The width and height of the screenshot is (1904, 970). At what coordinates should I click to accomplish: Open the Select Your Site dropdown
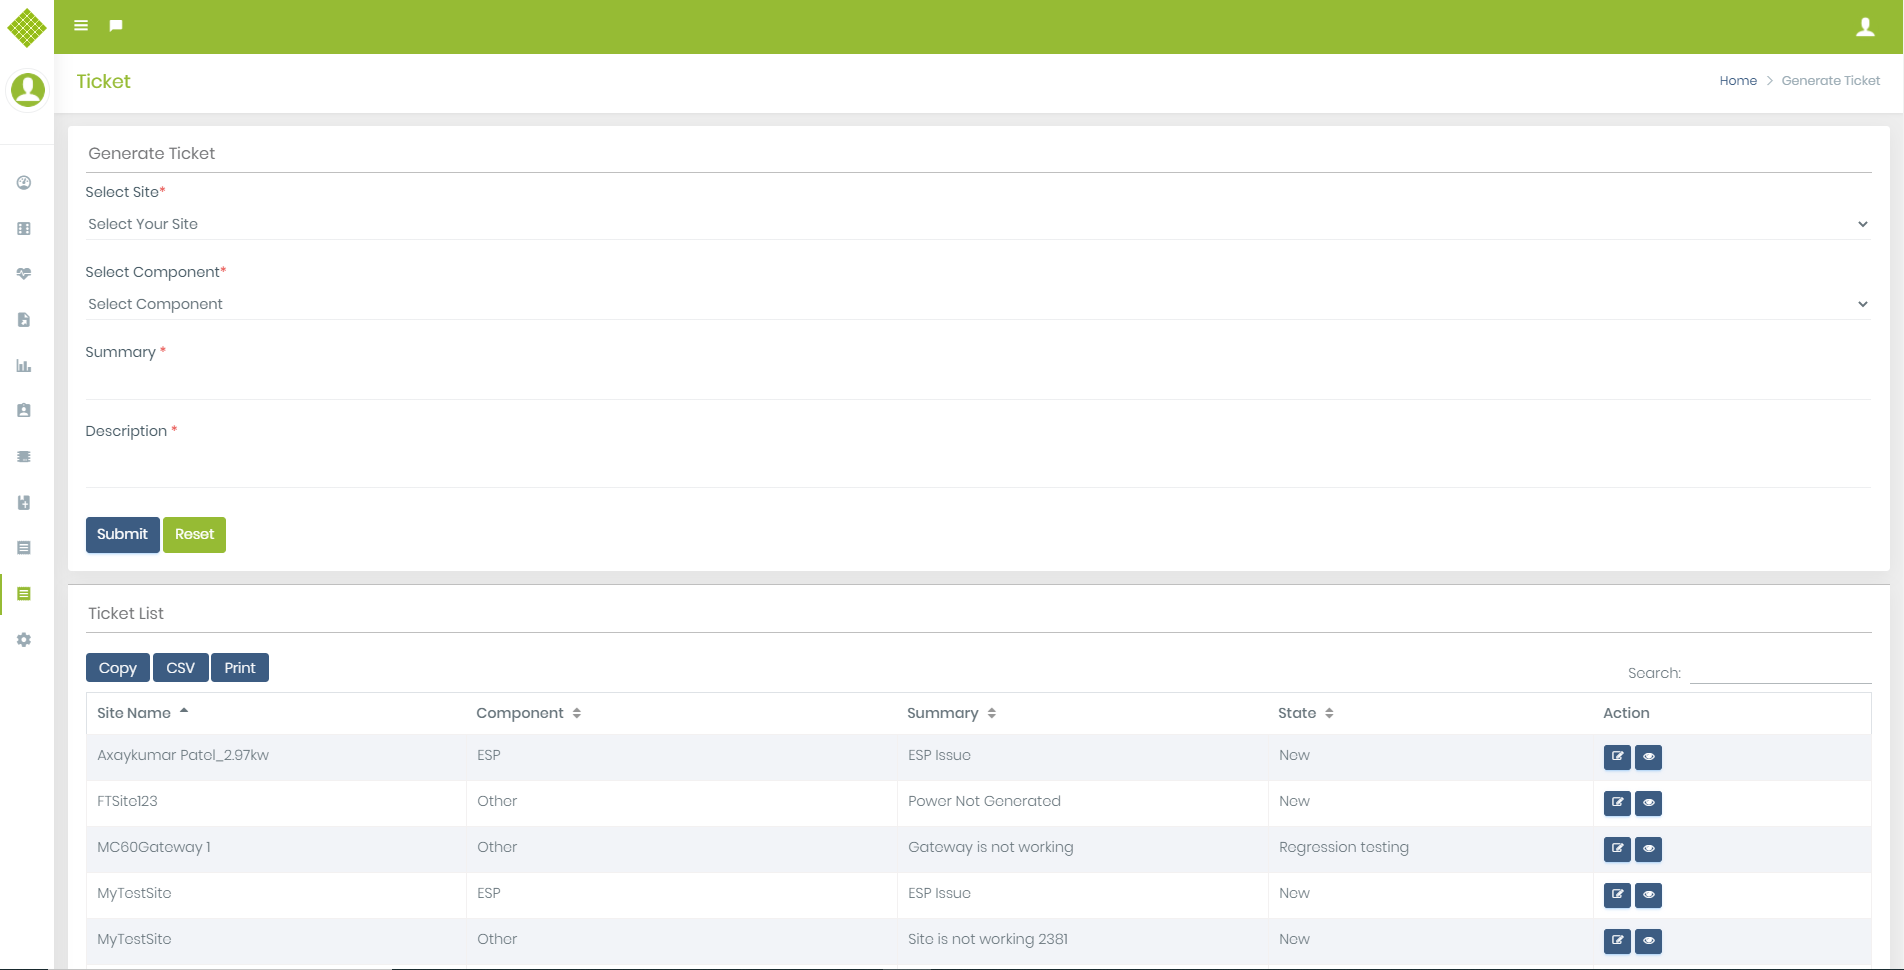(977, 224)
